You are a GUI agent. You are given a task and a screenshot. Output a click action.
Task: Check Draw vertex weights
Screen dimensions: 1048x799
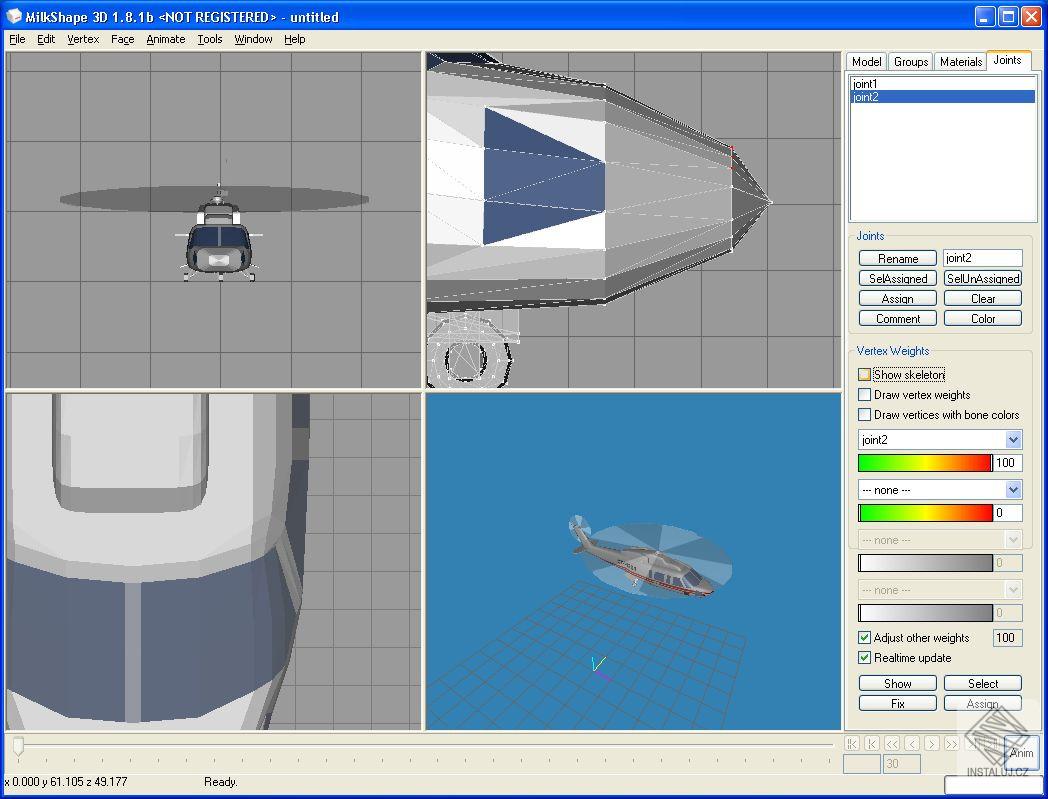[x=864, y=394]
